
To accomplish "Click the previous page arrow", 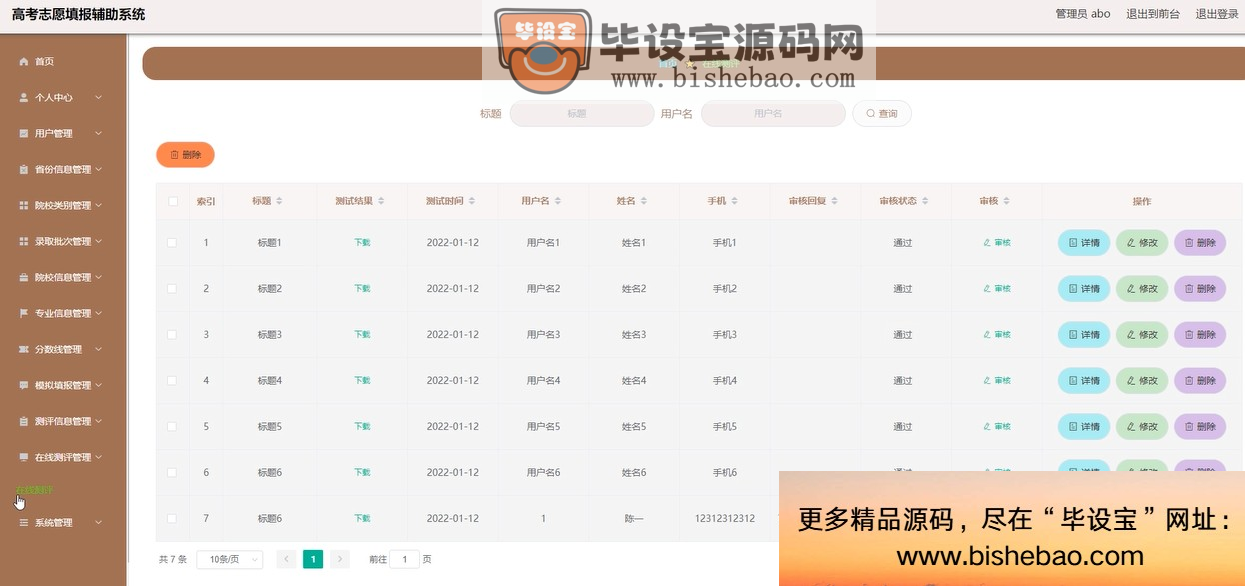I will click(x=286, y=560).
